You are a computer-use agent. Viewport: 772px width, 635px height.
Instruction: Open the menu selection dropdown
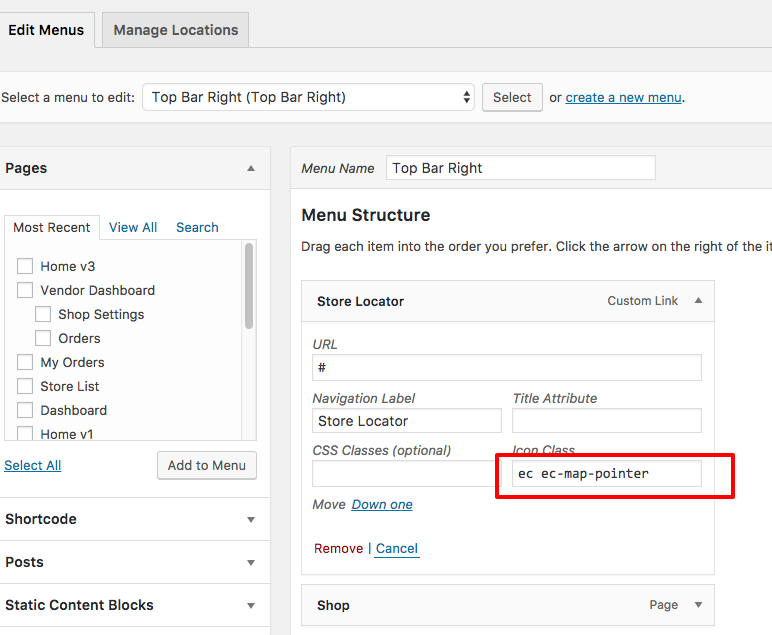[x=308, y=97]
